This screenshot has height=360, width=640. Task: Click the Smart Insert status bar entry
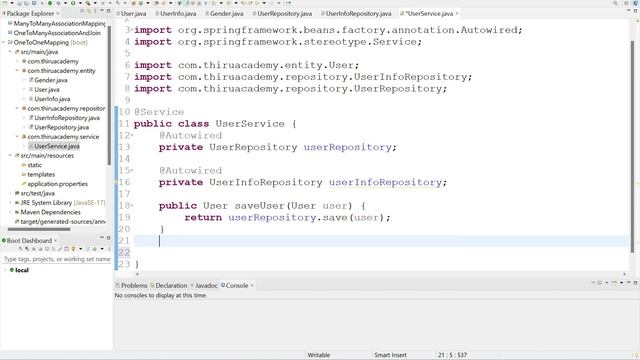pyautogui.click(x=390, y=355)
